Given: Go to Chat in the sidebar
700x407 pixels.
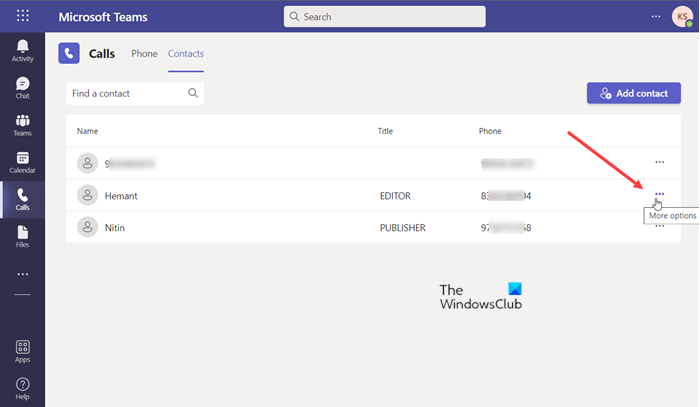Looking at the screenshot, I should click(22, 88).
